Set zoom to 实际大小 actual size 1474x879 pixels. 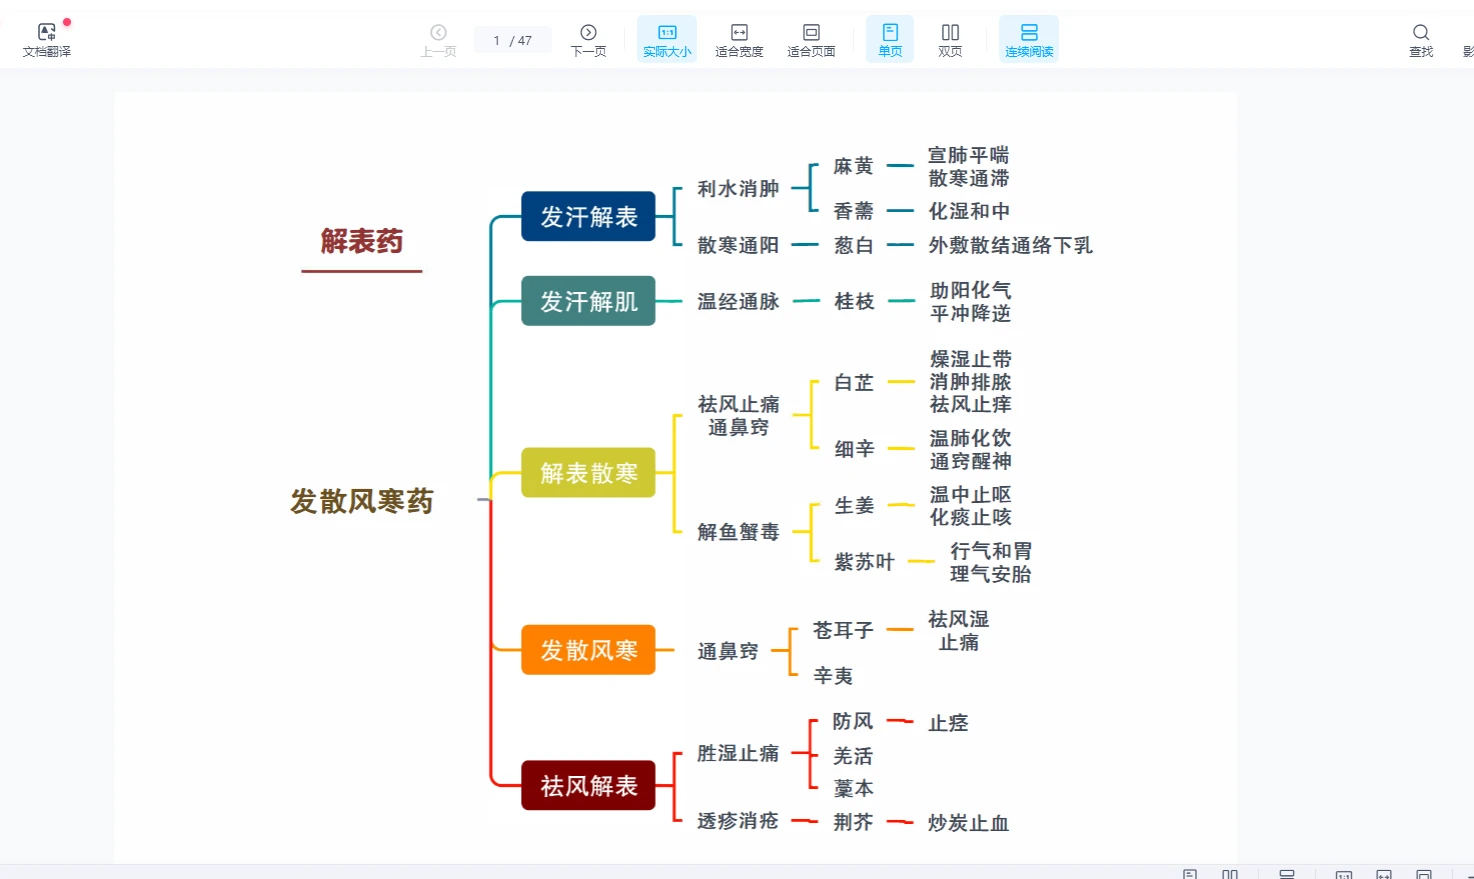pos(667,40)
